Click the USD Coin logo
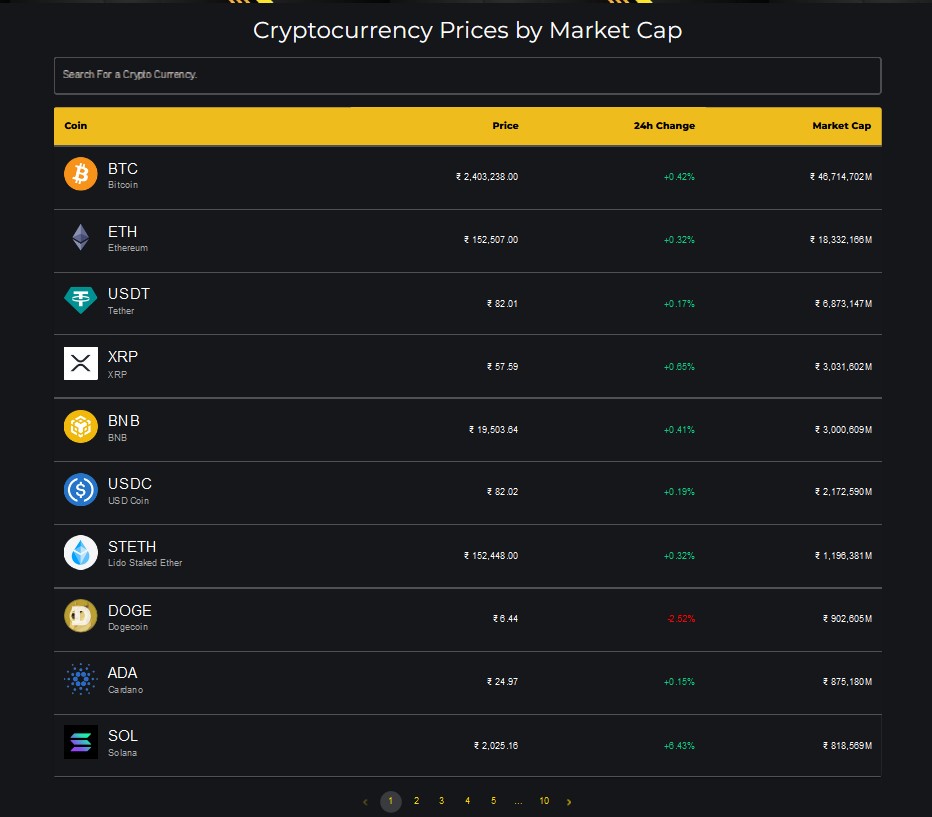 point(81,490)
